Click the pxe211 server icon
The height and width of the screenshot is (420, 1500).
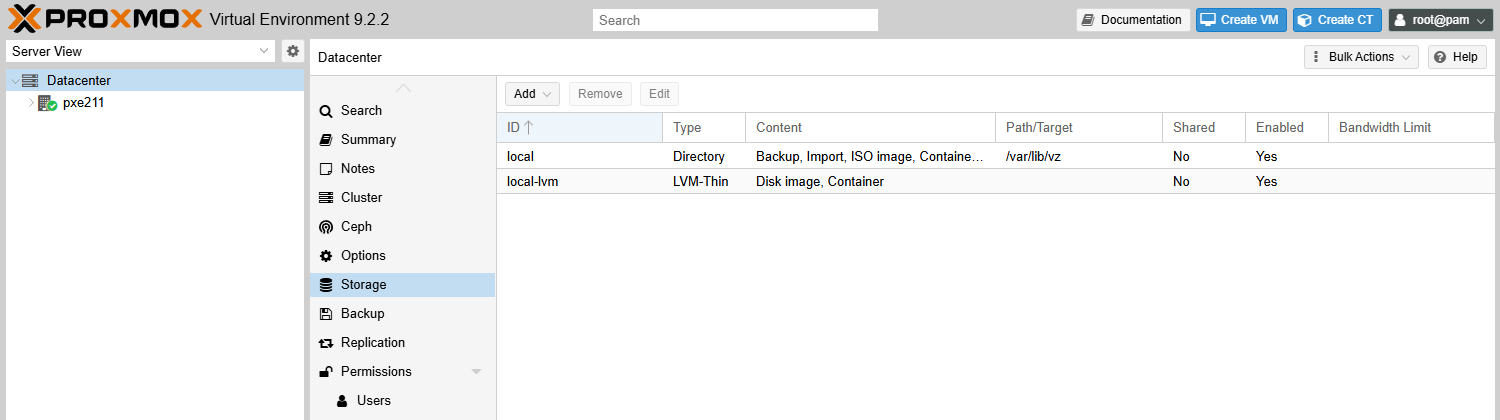click(47, 103)
